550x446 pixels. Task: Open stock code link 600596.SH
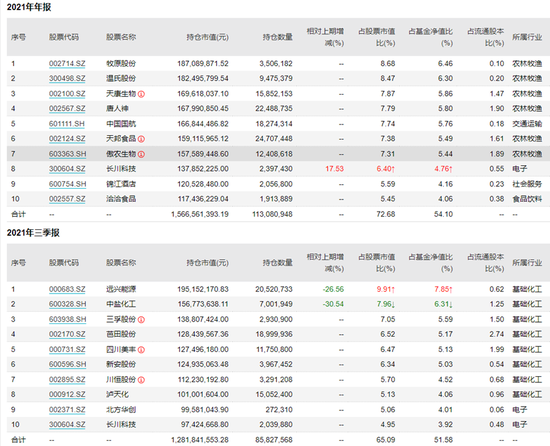coord(67,364)
